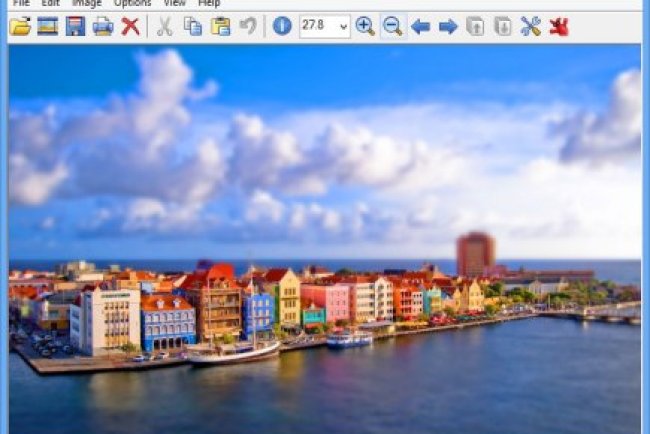
Task: Click the displayed waterfront photo
Action: tap(325, 240)
